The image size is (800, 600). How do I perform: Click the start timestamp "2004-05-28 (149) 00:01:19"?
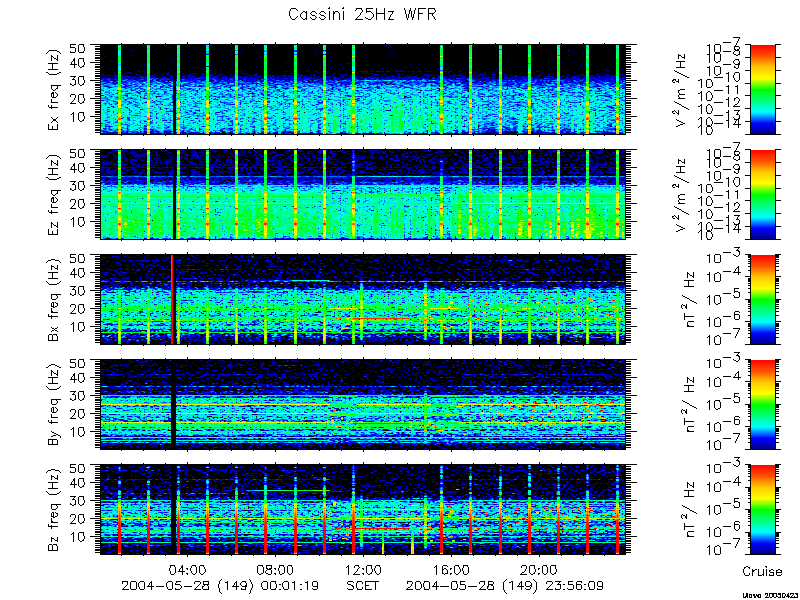221,585
